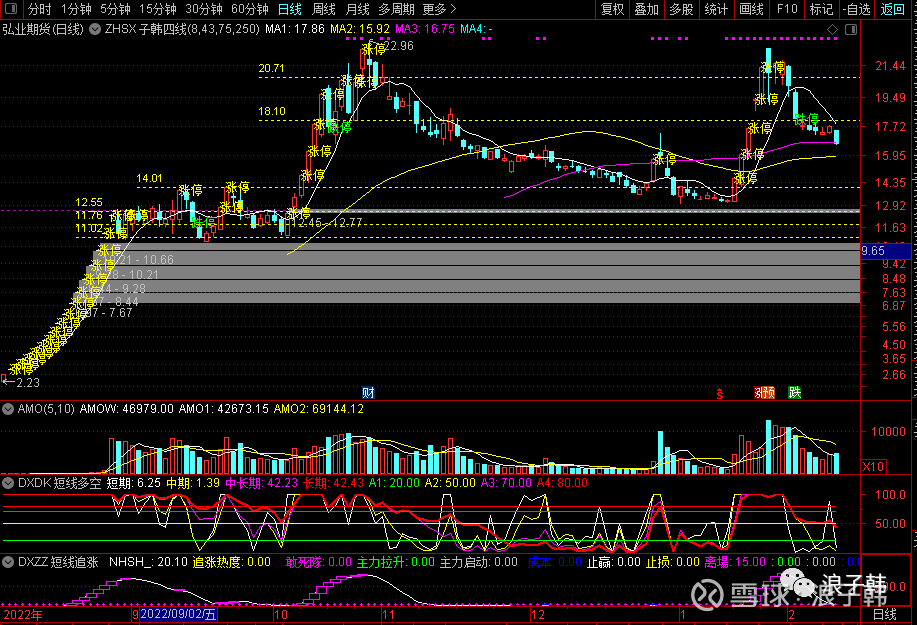This screenshot has height=625, width=917.
Task: Open the 更多 periods menu
Action: pyautogui.click(x=439, y=9)
